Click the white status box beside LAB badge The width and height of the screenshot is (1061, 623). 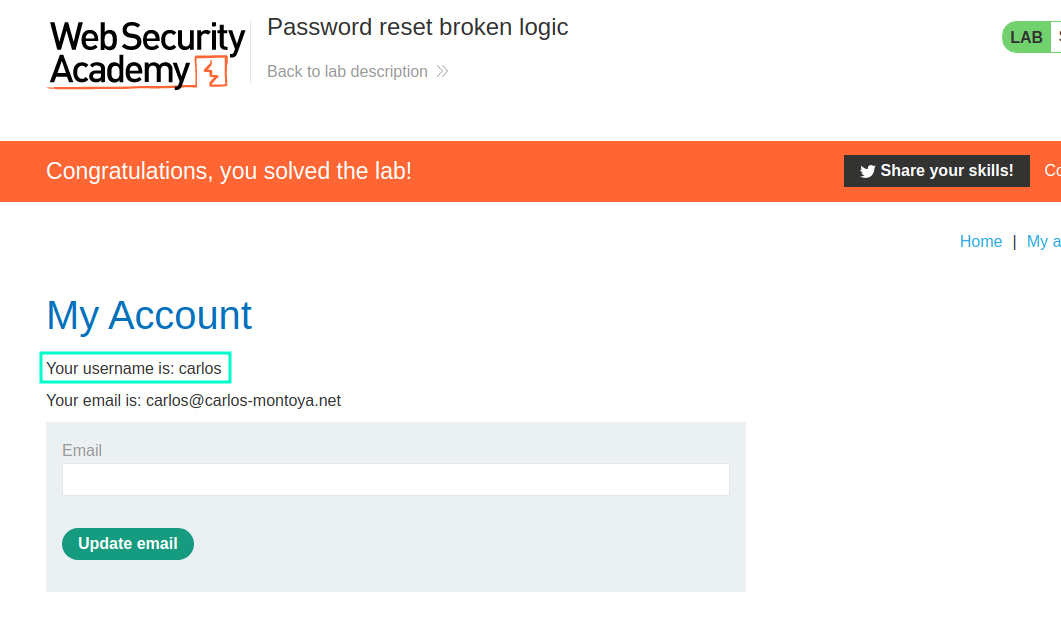point(1056,37)
